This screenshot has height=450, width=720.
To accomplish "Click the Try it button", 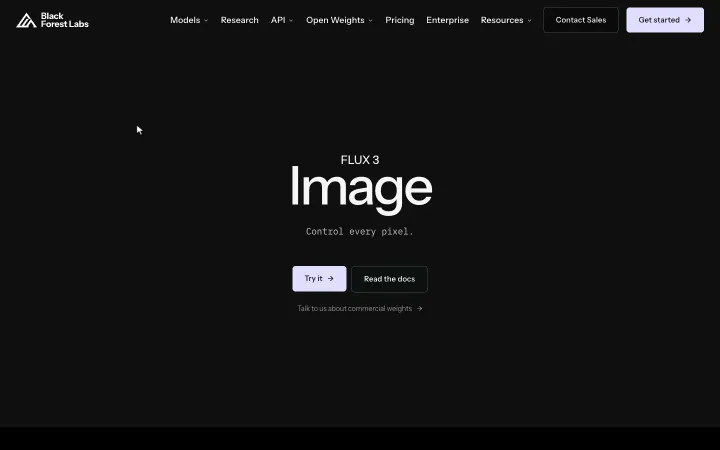I will pos(320,279).
